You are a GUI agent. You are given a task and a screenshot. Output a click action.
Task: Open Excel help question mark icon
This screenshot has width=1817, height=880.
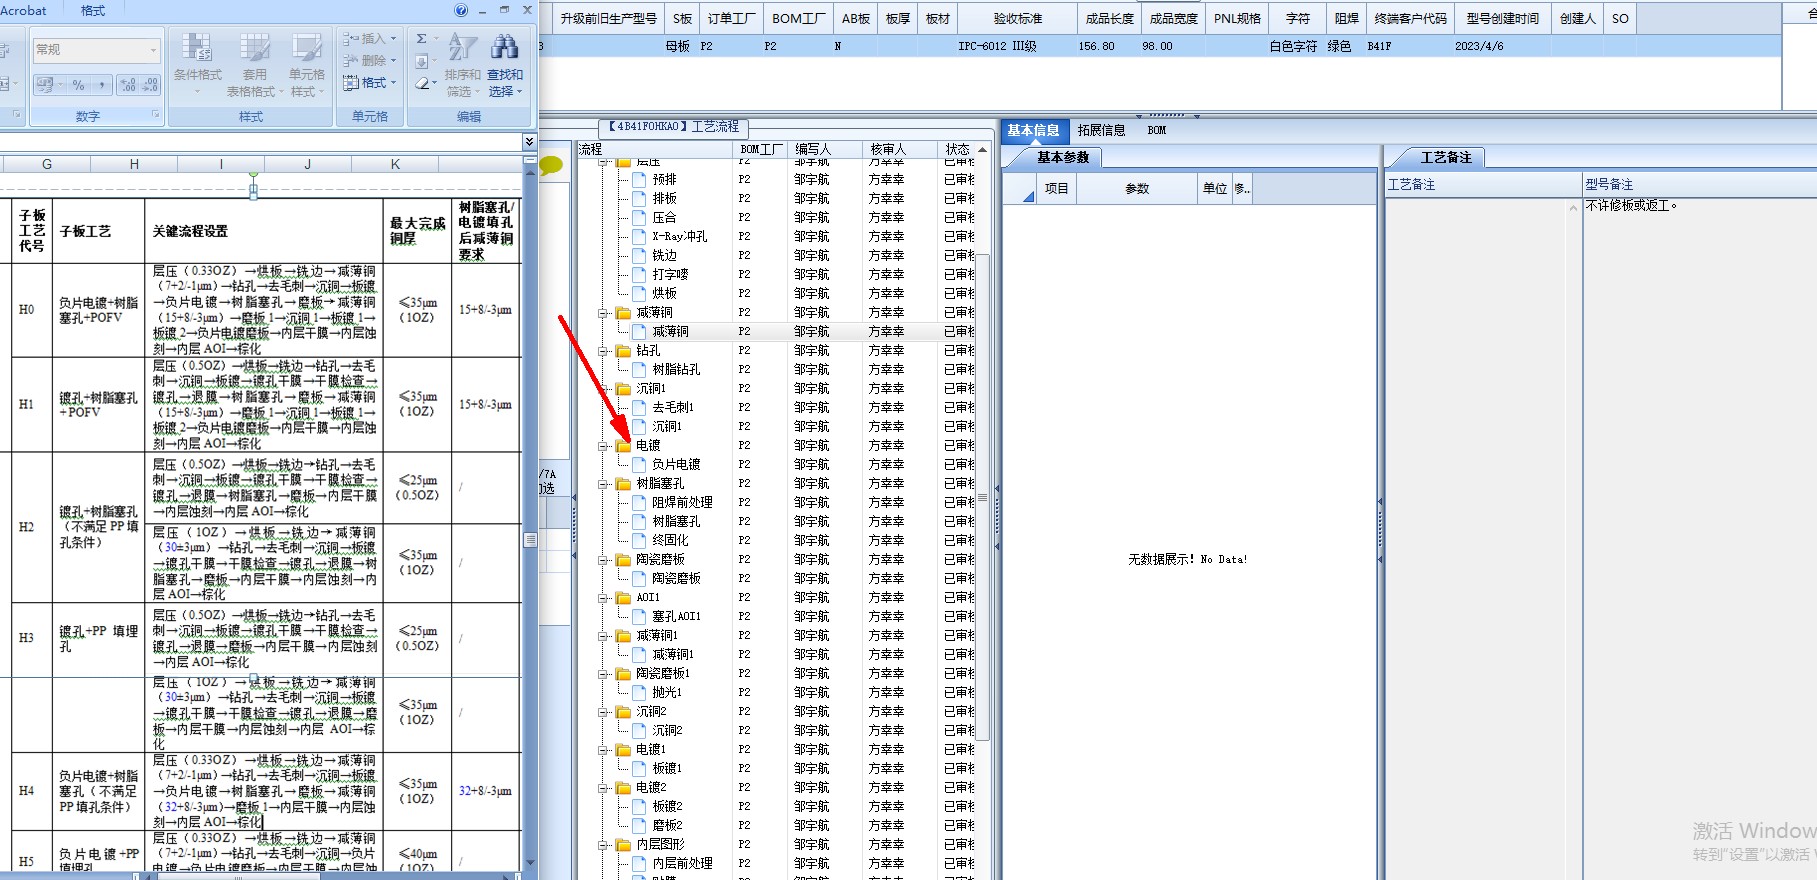pos(461,10)
